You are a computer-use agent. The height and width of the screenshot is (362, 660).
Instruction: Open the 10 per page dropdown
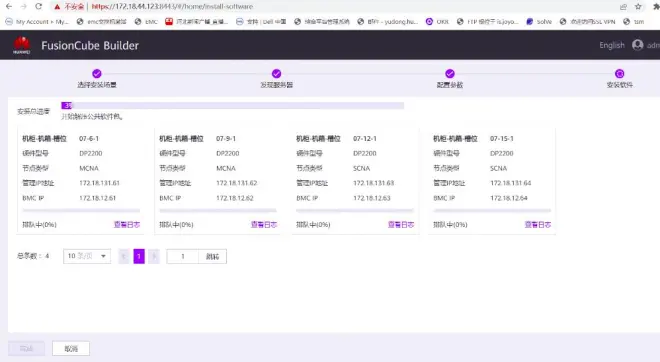[x=87, y=256]
